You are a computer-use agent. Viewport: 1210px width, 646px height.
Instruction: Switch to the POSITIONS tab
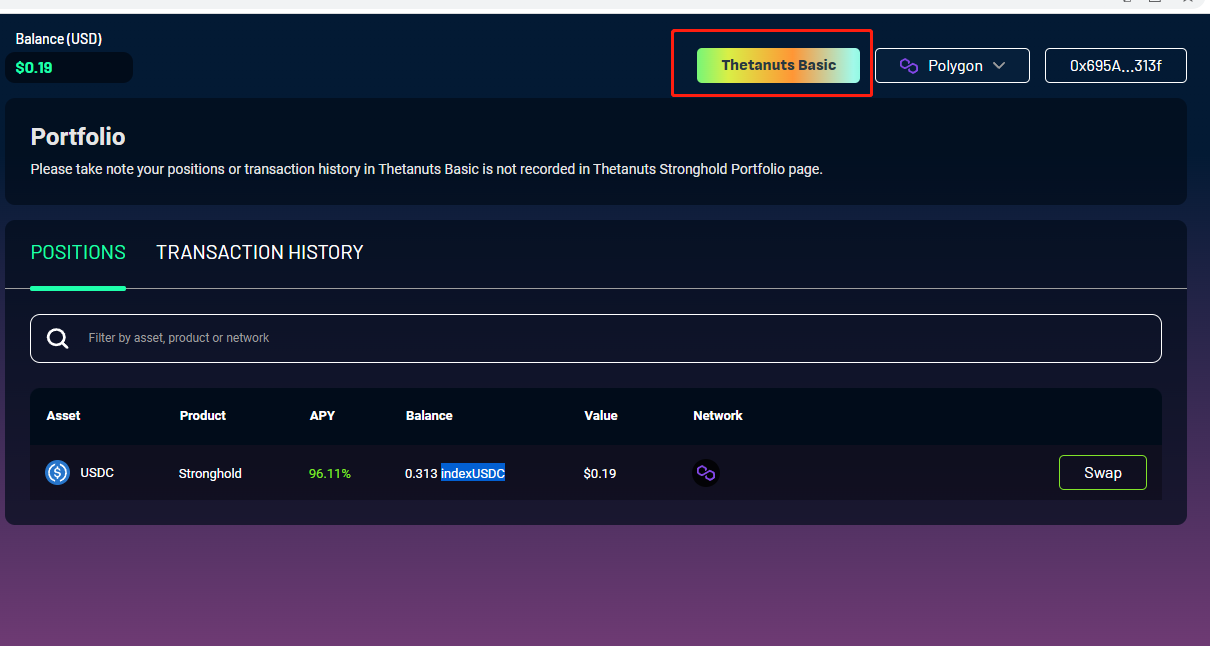tap(78, 252)
